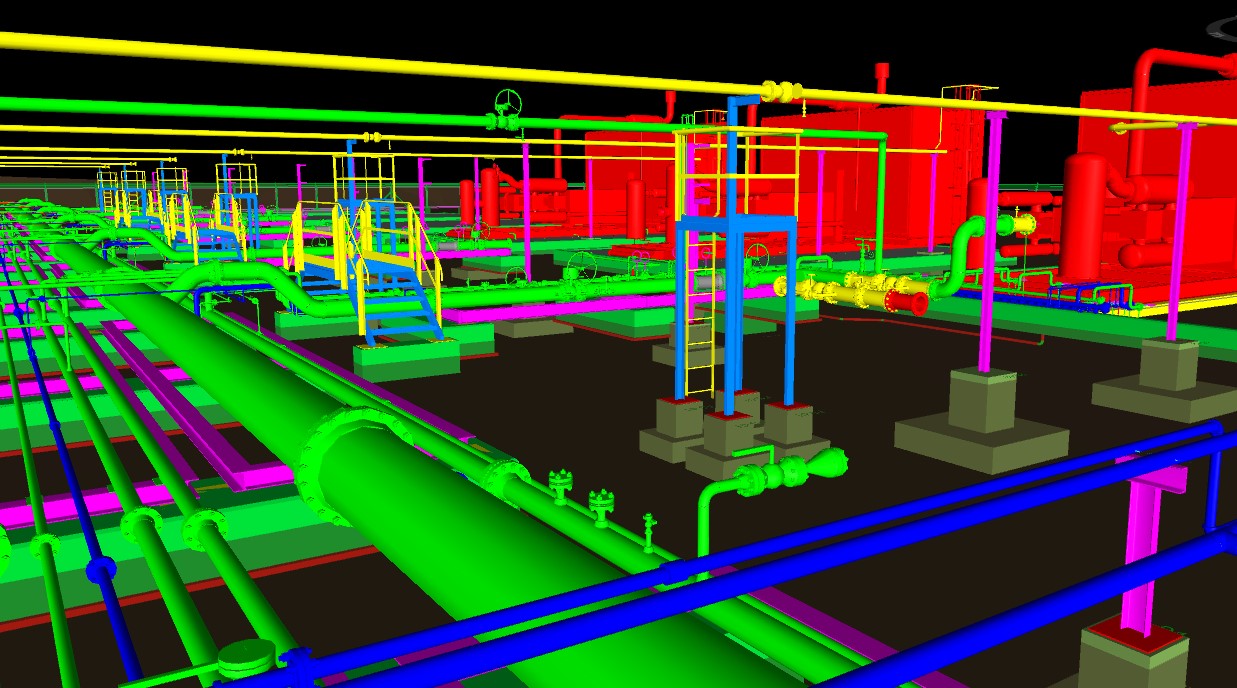The image size is (1237, 688).
Task: Click the green blind flange at bottom left
Action: pyautogui.click(x=246, y=657)
